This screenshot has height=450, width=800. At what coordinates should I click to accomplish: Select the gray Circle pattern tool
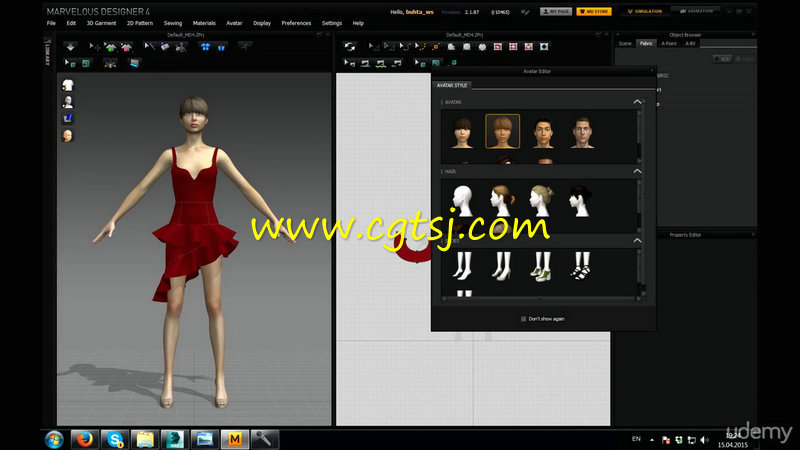click(x=482, y=46)
